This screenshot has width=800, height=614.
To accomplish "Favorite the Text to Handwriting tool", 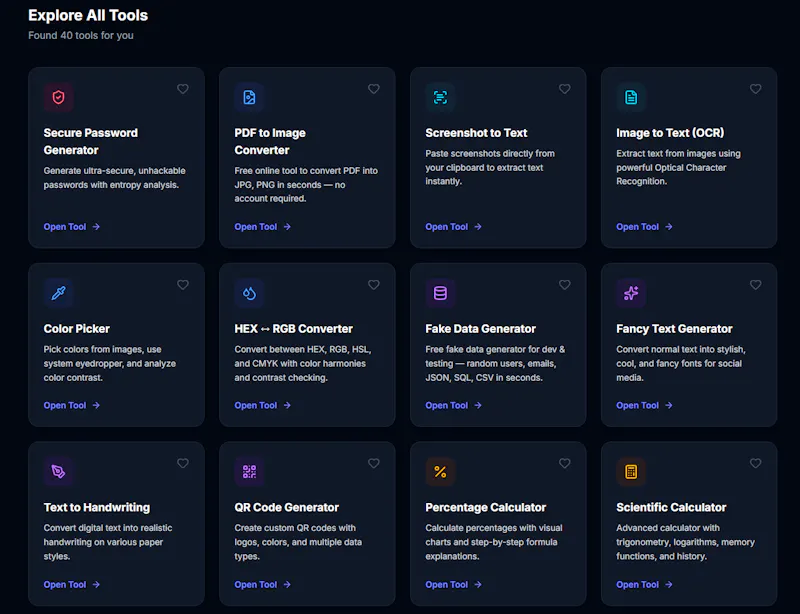I will pyautogui.click(x=183, y=463).
